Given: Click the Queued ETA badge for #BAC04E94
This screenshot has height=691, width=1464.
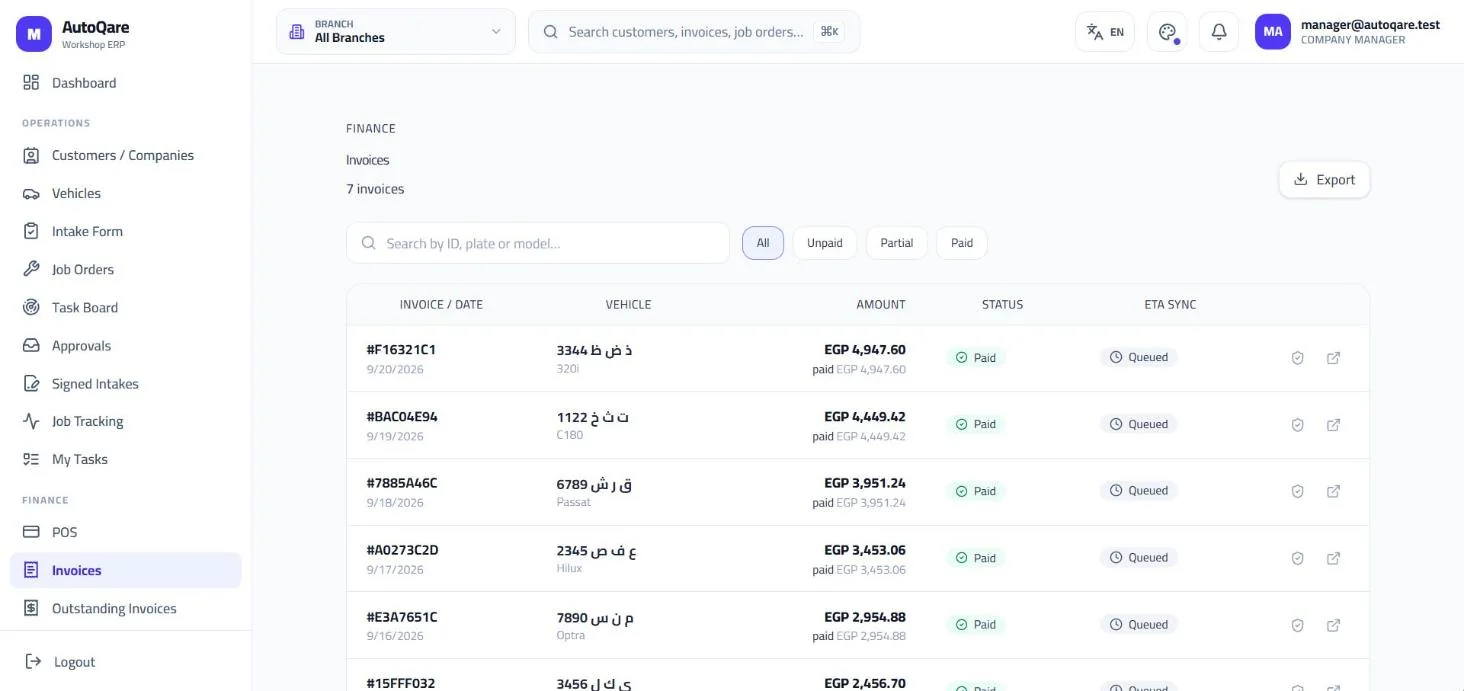Looking at the screenshot, I should tap(1139, 424).
